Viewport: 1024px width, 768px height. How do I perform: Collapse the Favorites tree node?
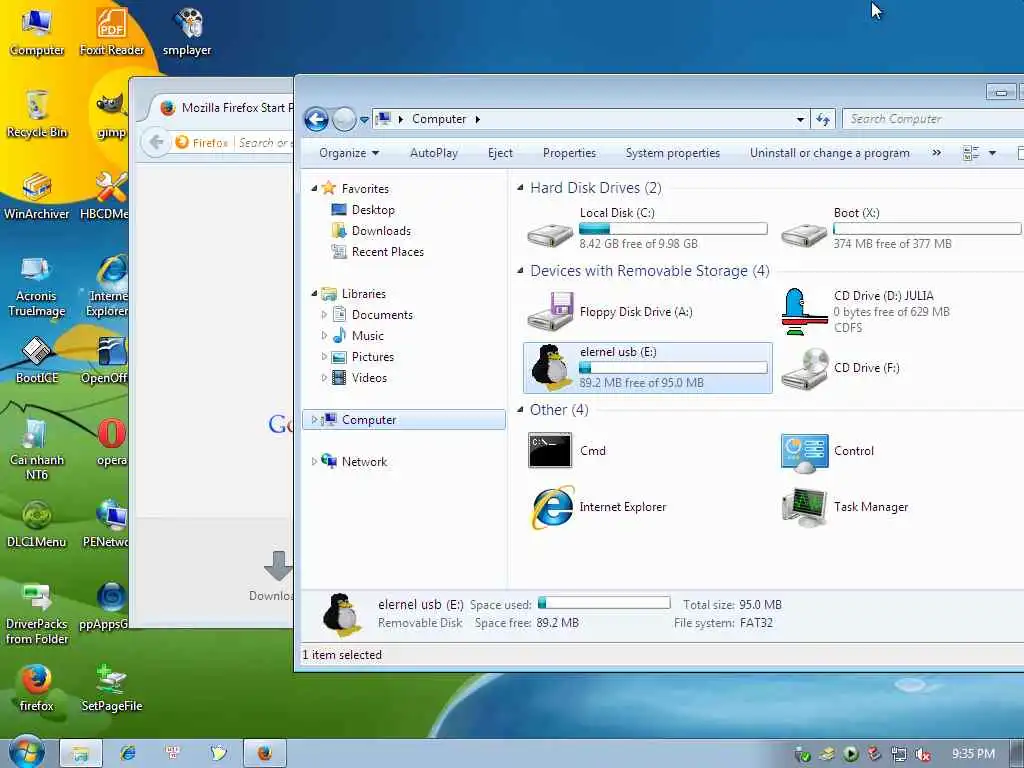314,189
